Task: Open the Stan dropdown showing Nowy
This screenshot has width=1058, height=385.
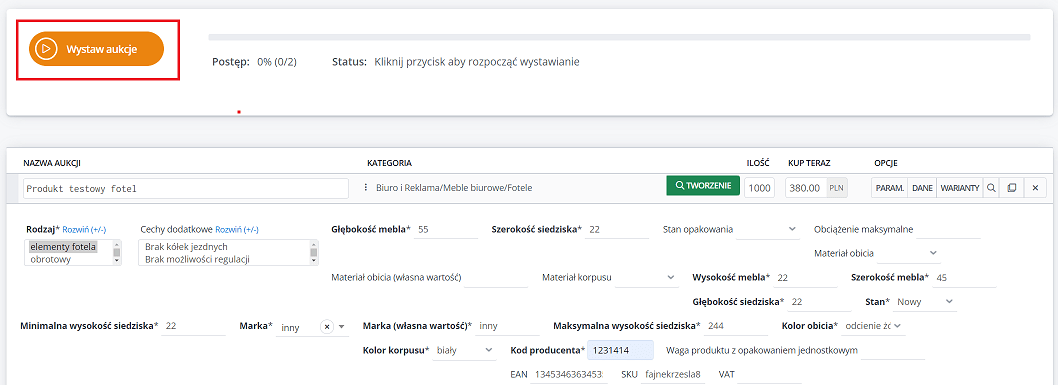Action: coord(925,301)
